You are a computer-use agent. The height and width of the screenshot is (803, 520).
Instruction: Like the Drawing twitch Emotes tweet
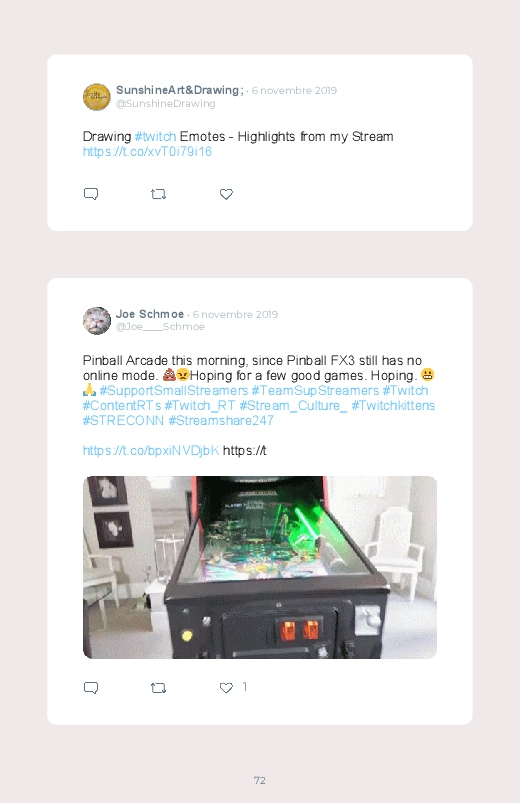click(x=226, y=194)
